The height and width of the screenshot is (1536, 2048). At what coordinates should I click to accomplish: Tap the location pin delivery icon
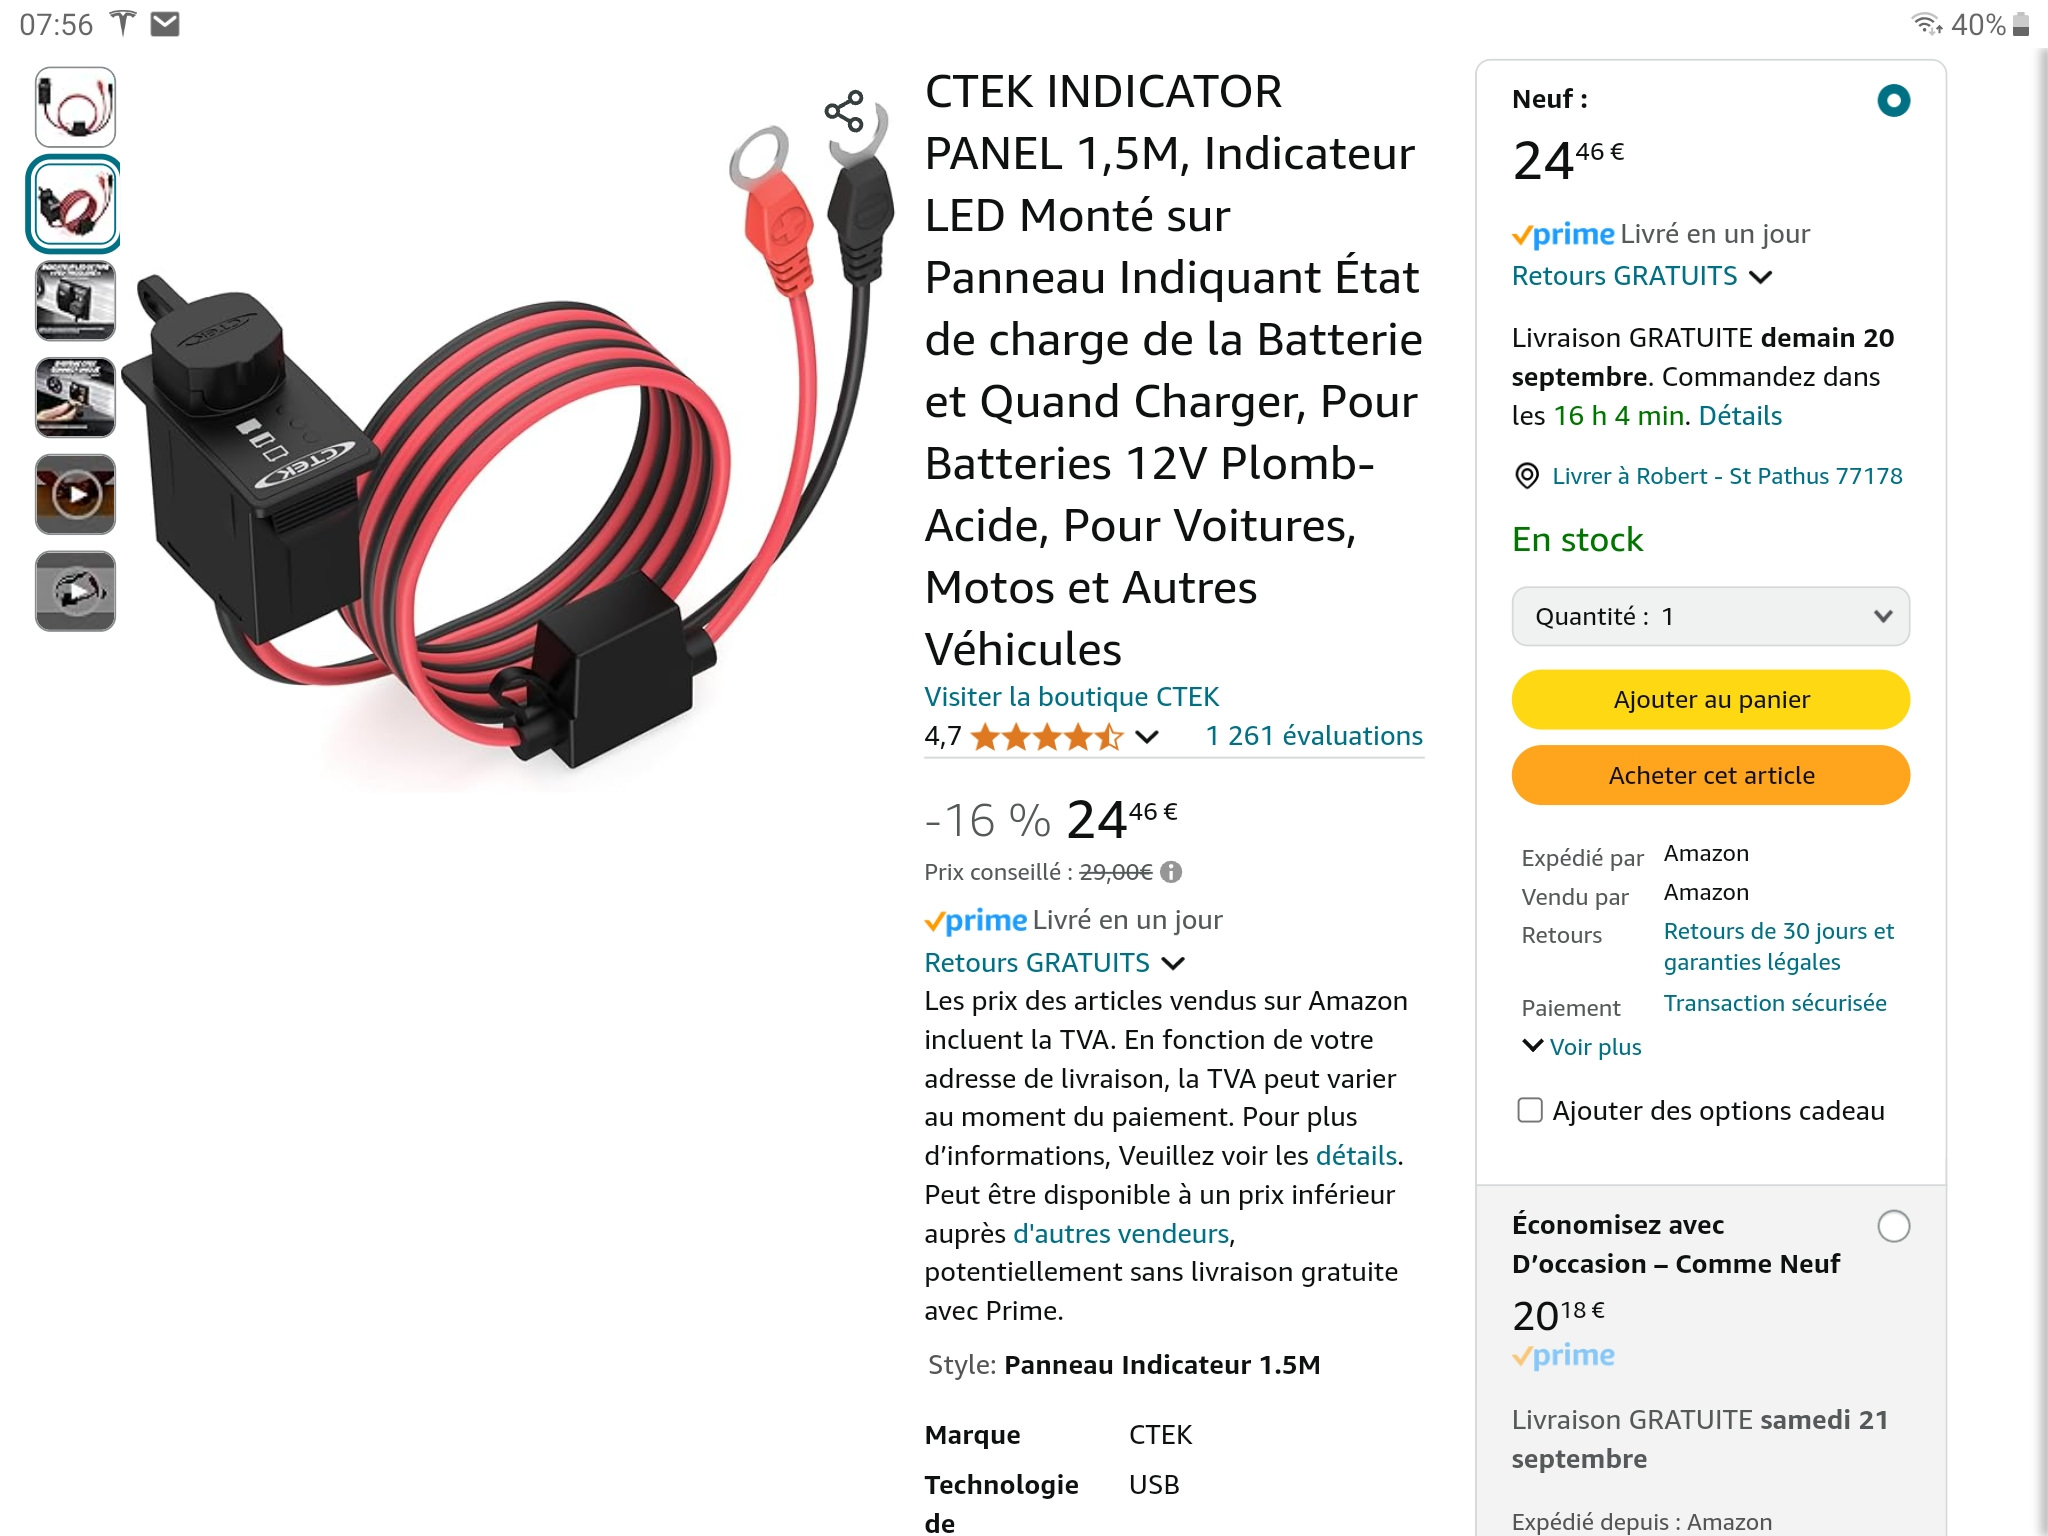pyautogui.click(x=1527, y=476)
